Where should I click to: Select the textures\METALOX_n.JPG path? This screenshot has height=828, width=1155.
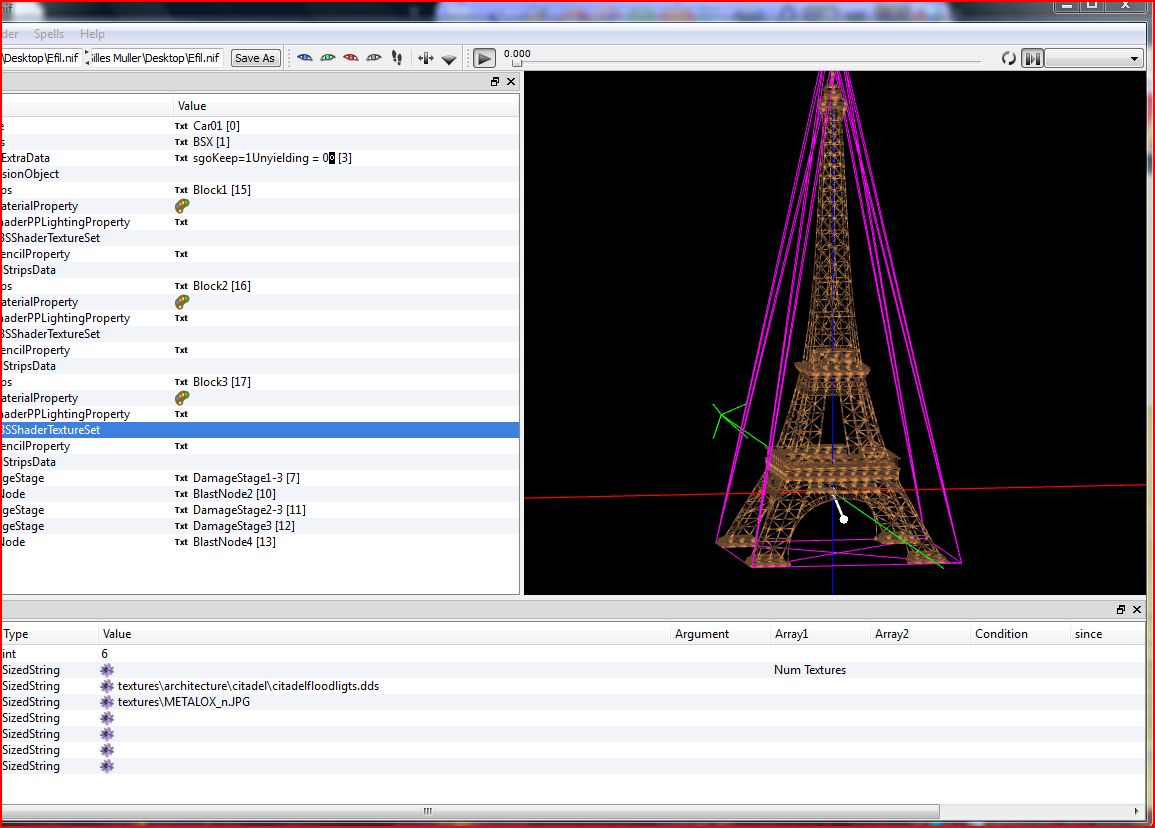click(183, 702)
